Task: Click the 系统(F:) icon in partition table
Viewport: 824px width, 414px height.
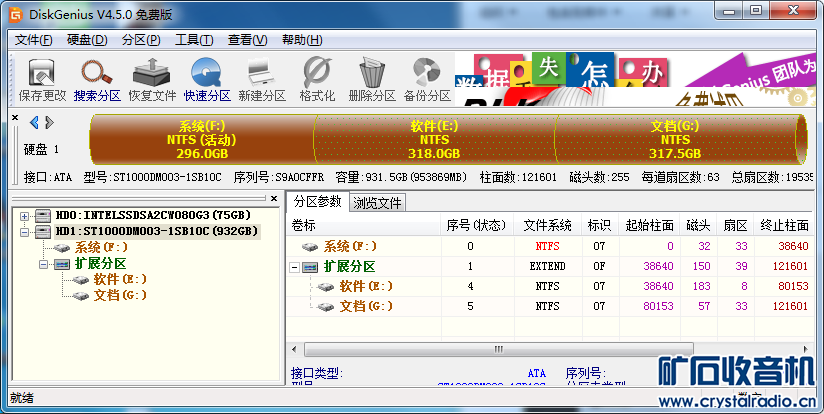Action: [310, 246]
